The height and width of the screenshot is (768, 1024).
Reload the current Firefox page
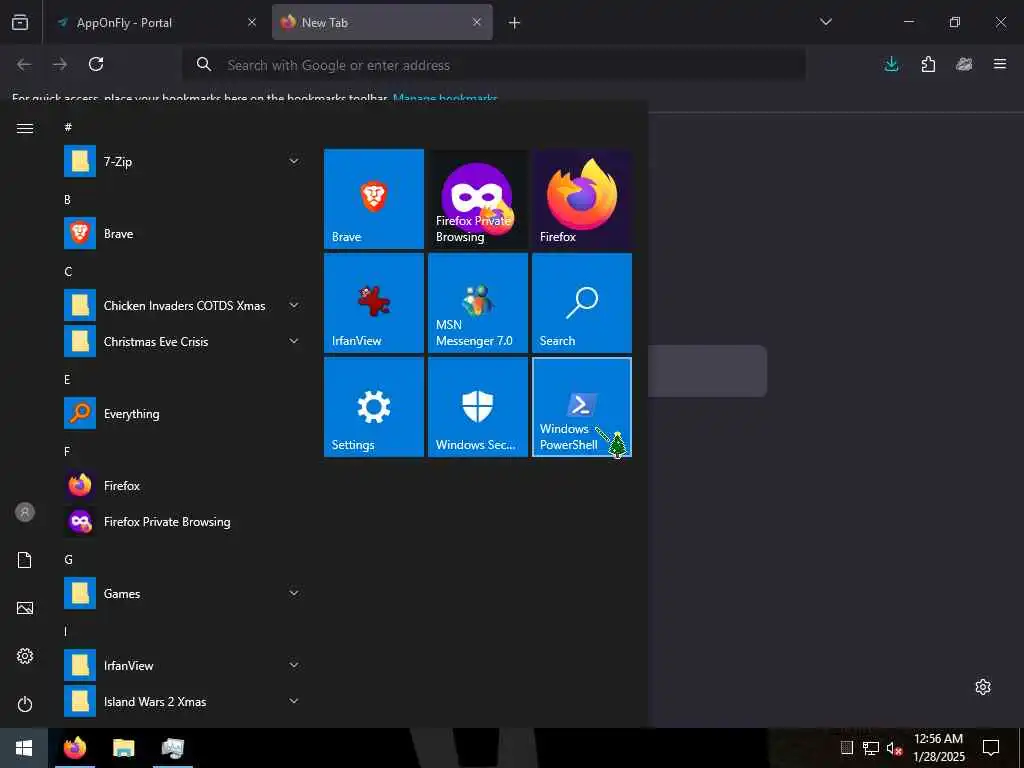[x=96, y=64]
